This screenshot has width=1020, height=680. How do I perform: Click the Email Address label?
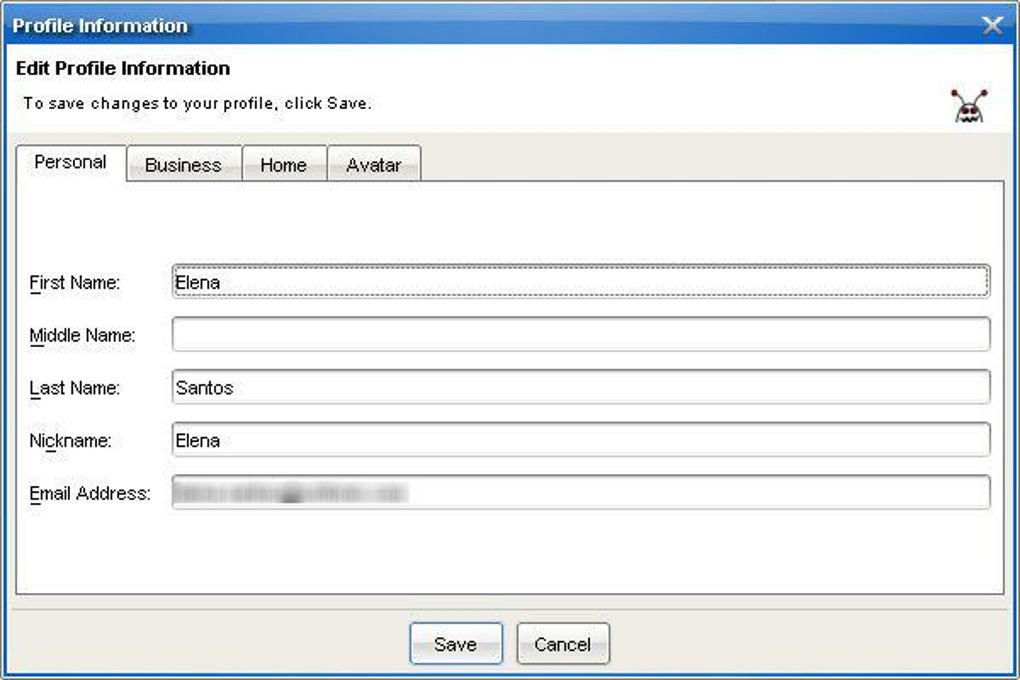[90, 494]
